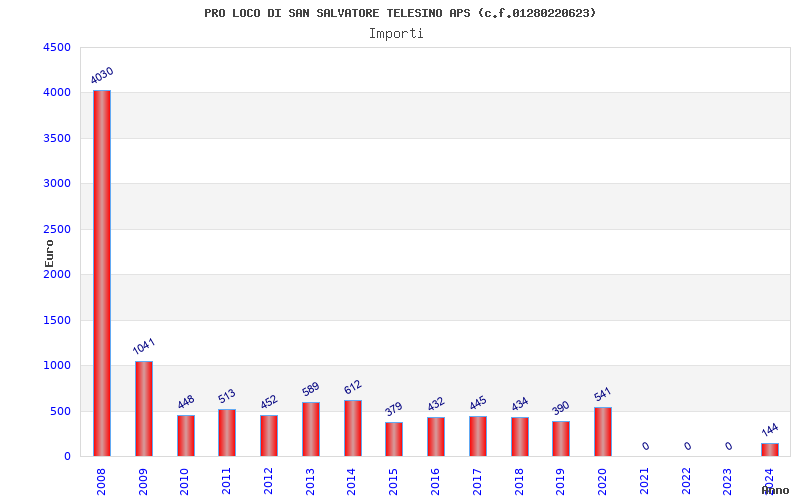The height and width of the screenshot is (500, 800).
Task: Click the 2013 bar labeled 589
Action: pyautogui.click(x=311, y=429)
